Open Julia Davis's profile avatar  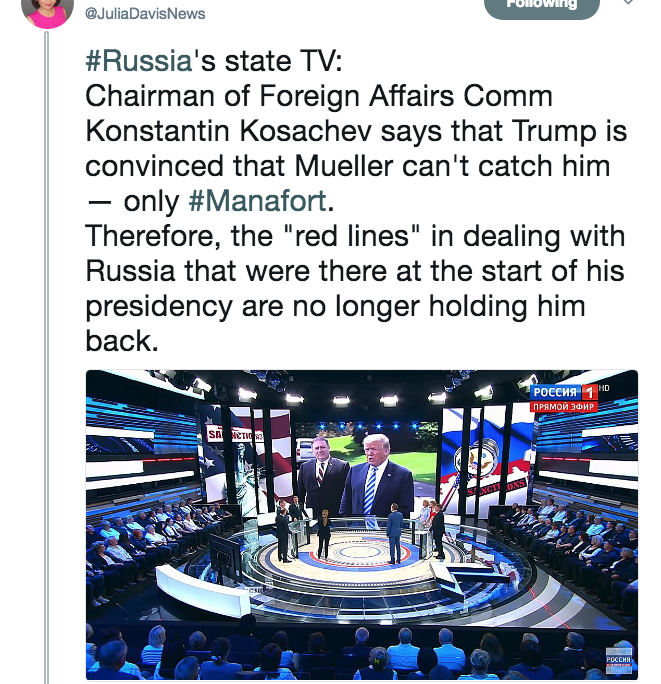pyautogui.click(x=47, y=12)
